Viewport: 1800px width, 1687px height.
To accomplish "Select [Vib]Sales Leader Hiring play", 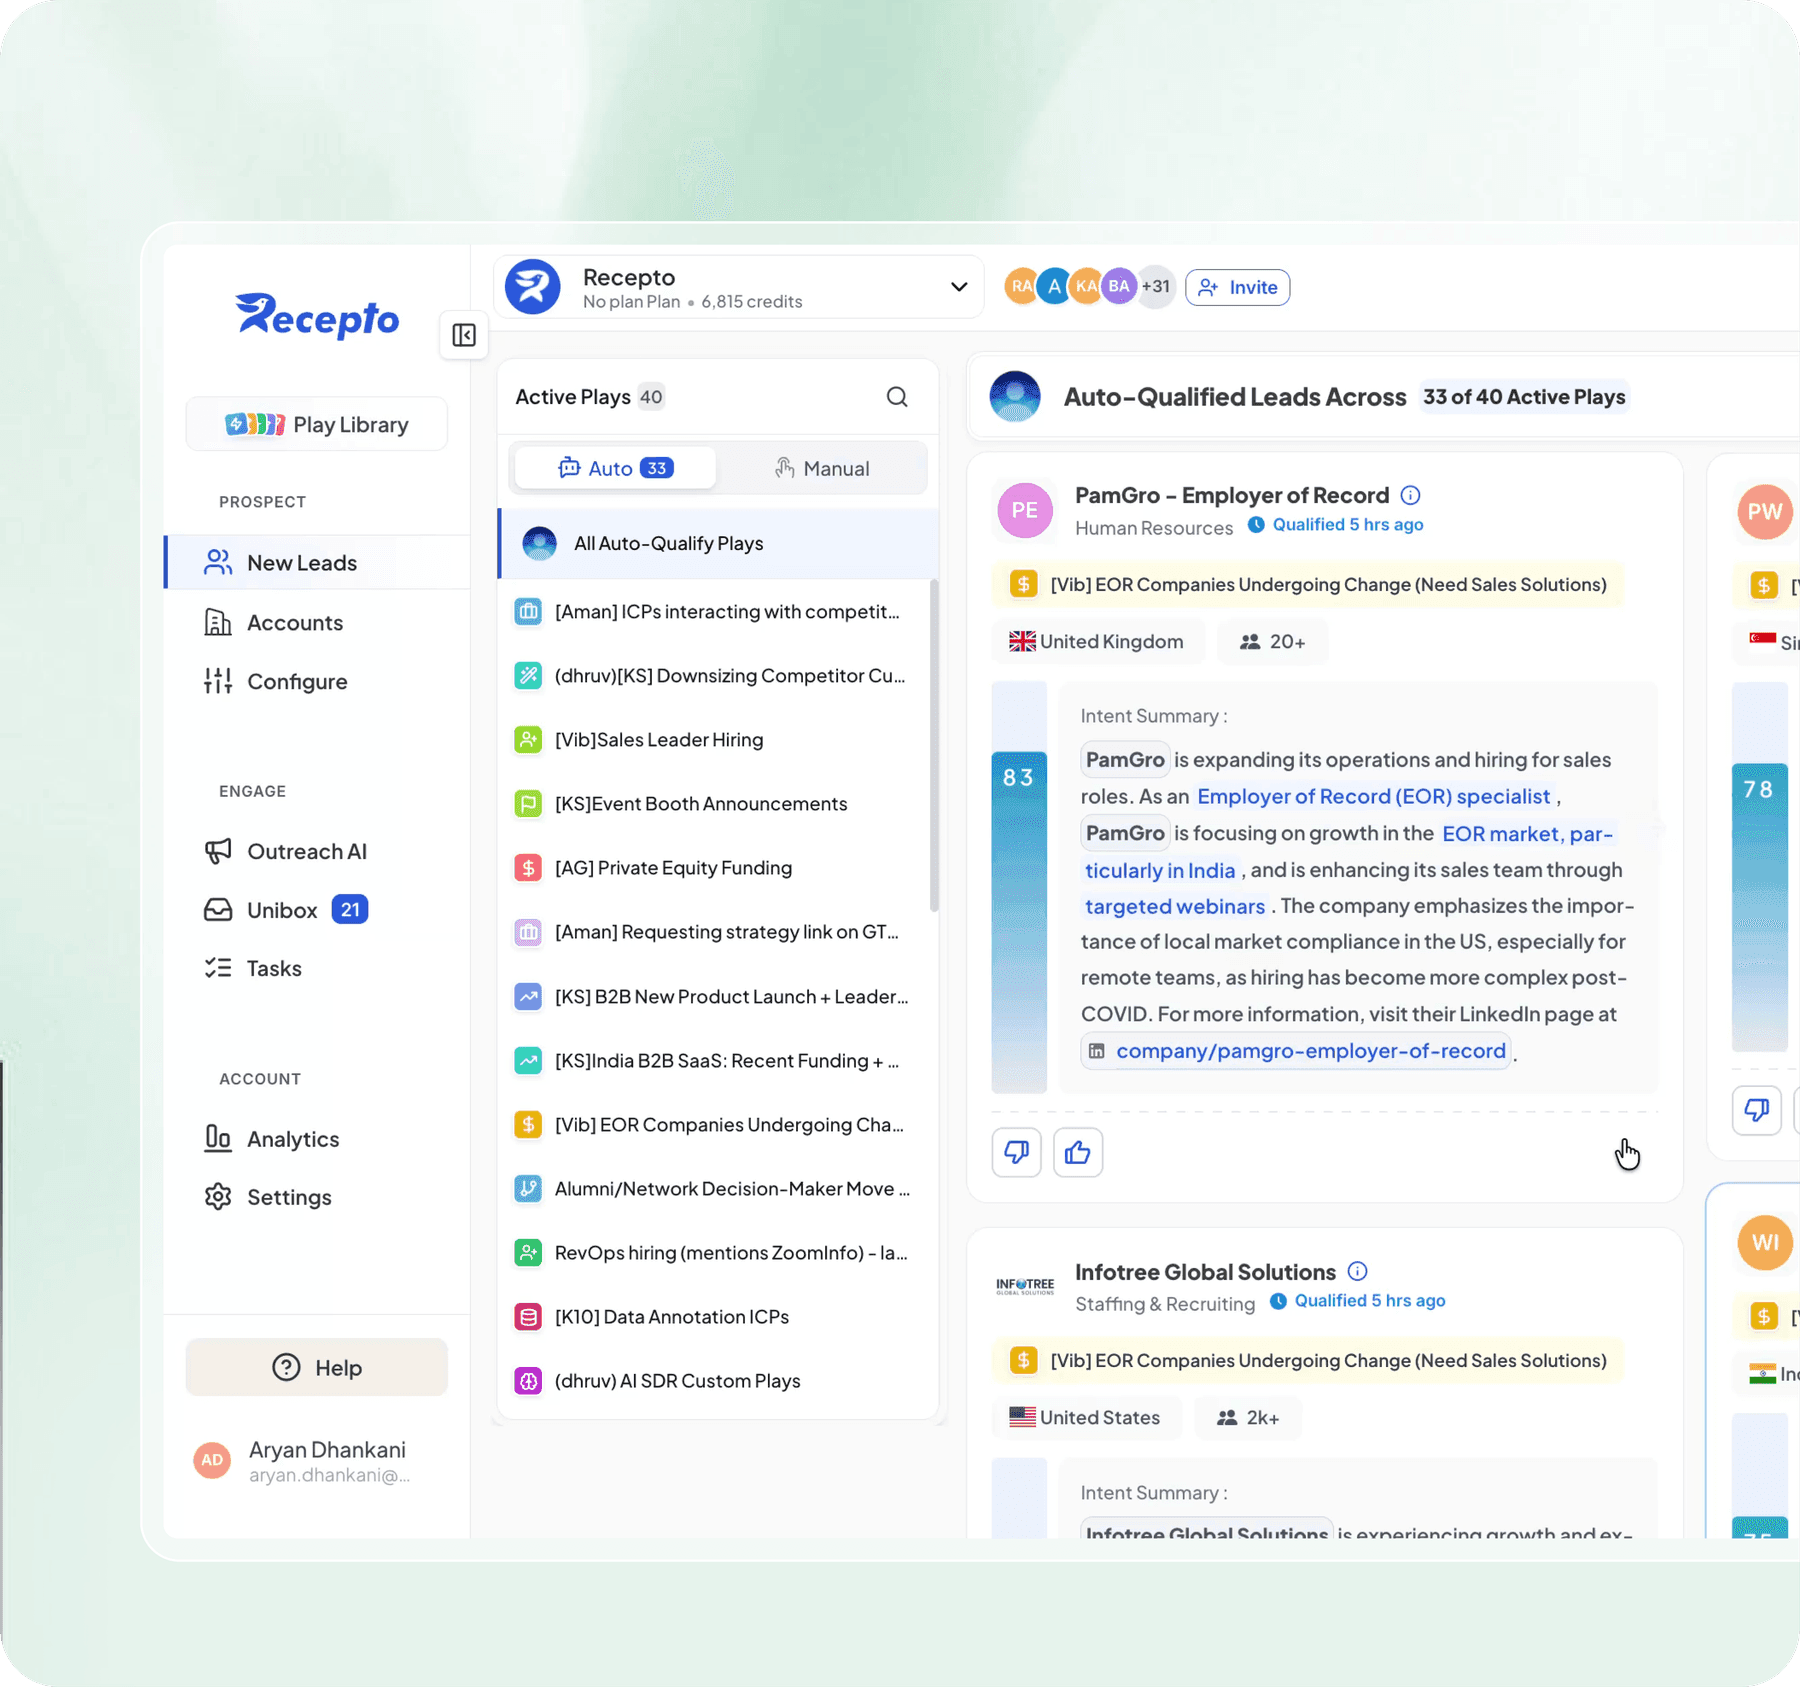I will (x=715, y=739).
